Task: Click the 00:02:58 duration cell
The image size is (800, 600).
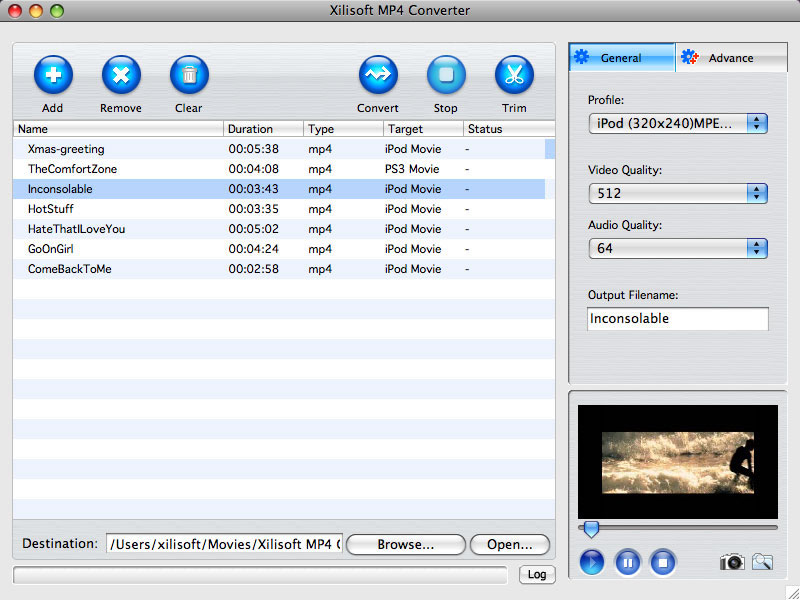Action: (254, 269)
